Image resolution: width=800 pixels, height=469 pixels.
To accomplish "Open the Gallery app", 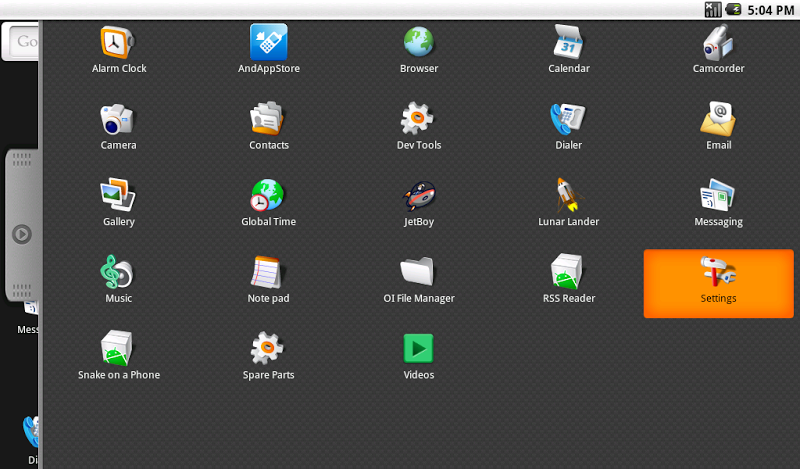I will (118, 203).
